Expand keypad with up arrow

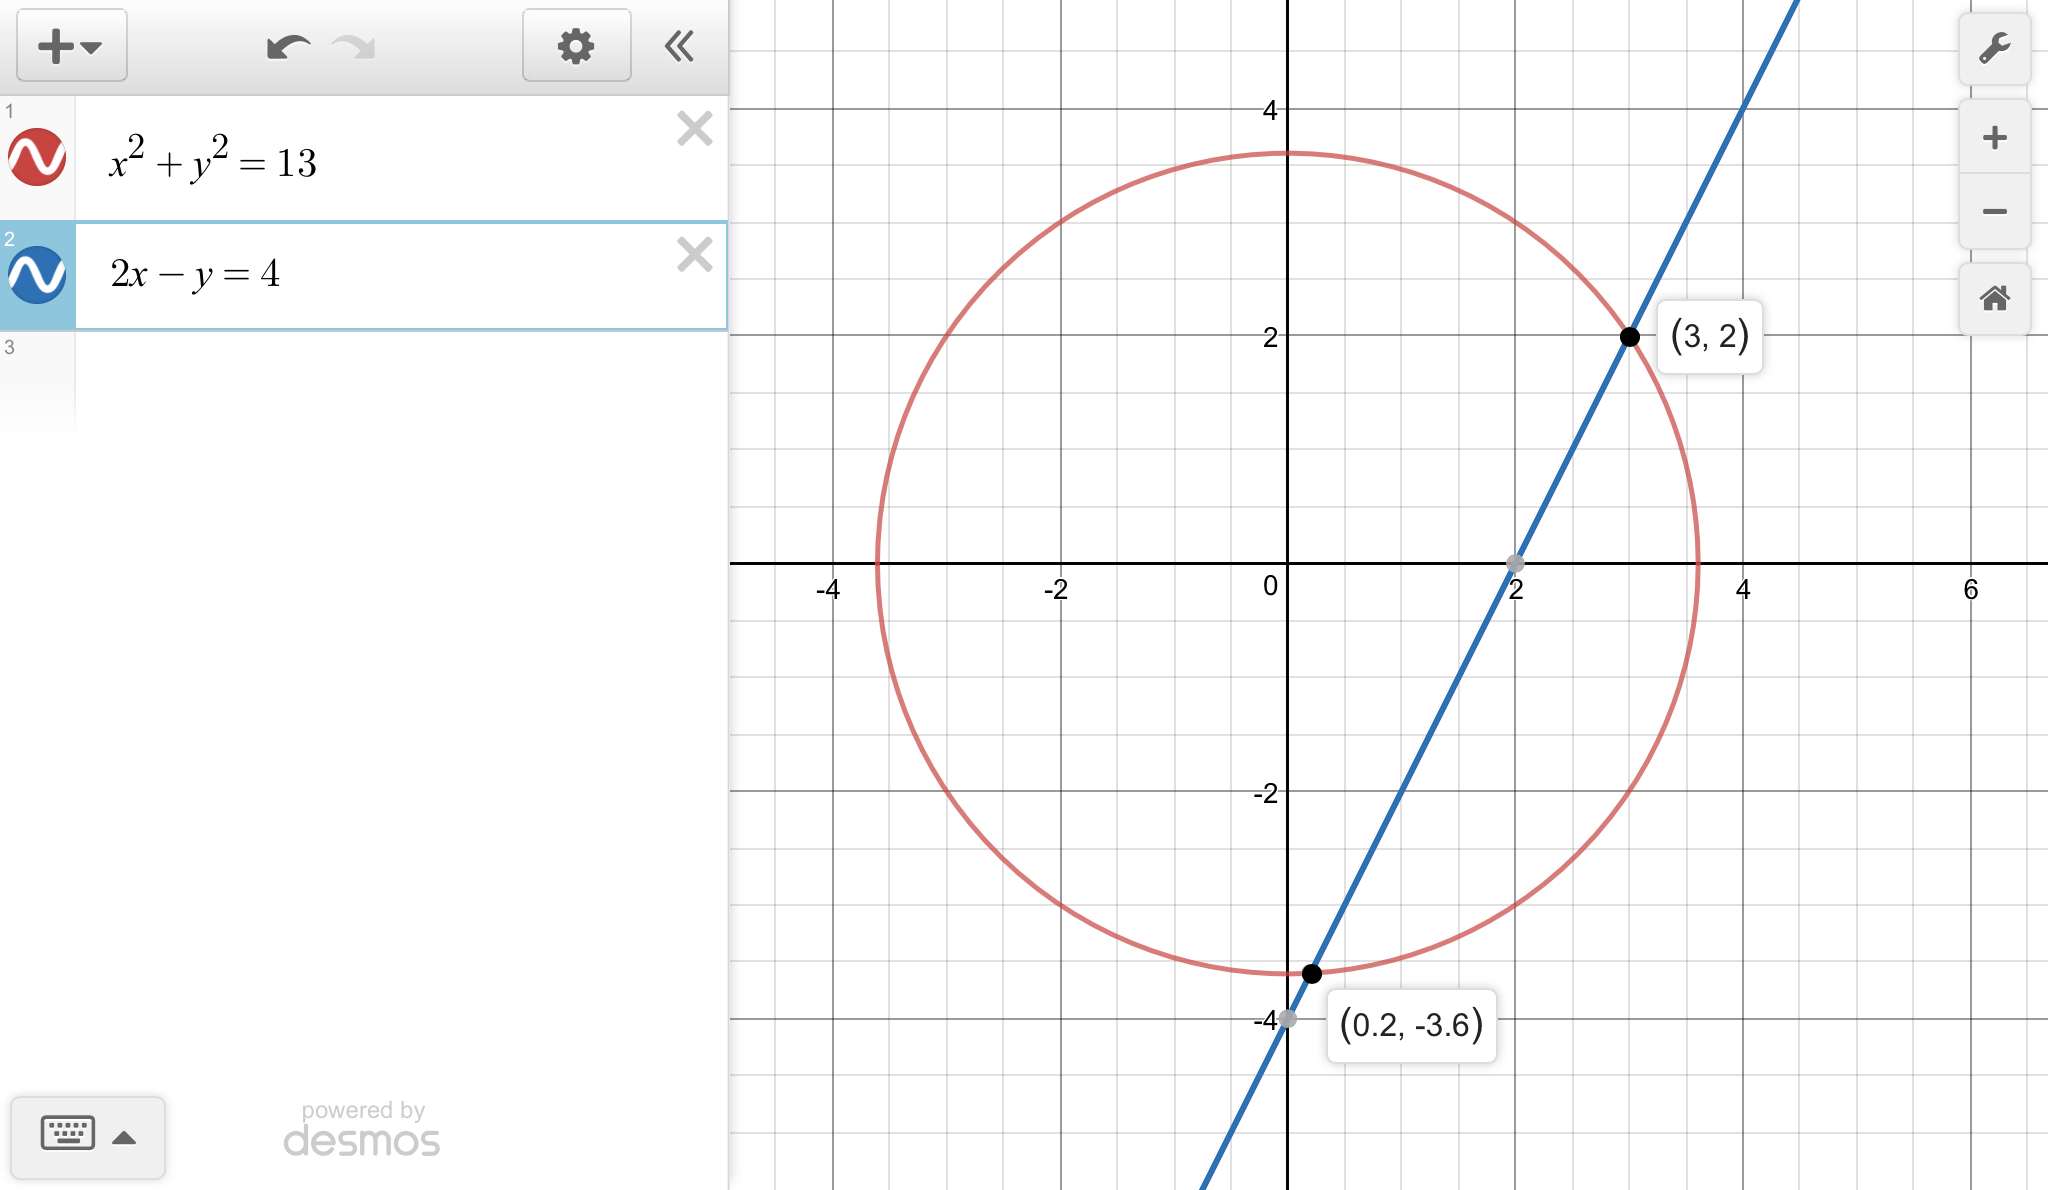(x=124, y=1137)
